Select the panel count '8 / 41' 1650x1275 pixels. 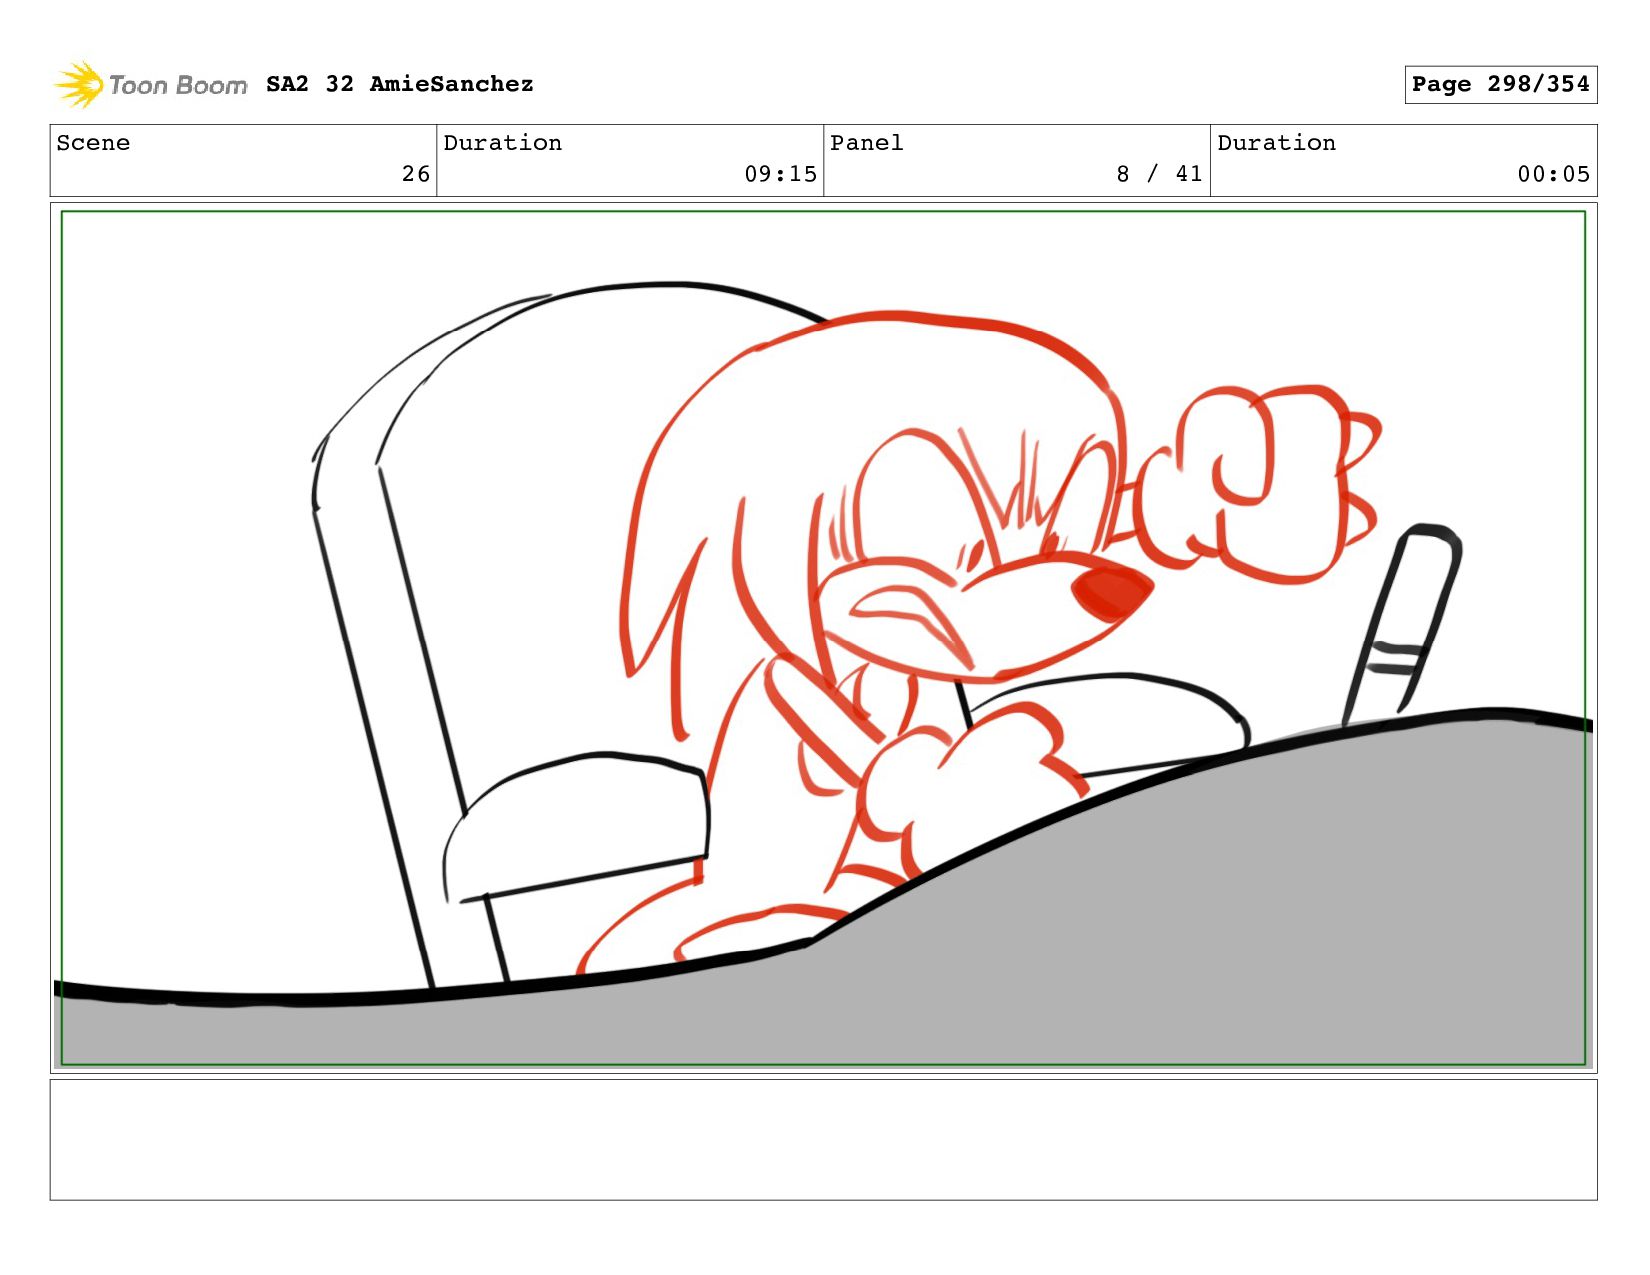point(1159,174)
